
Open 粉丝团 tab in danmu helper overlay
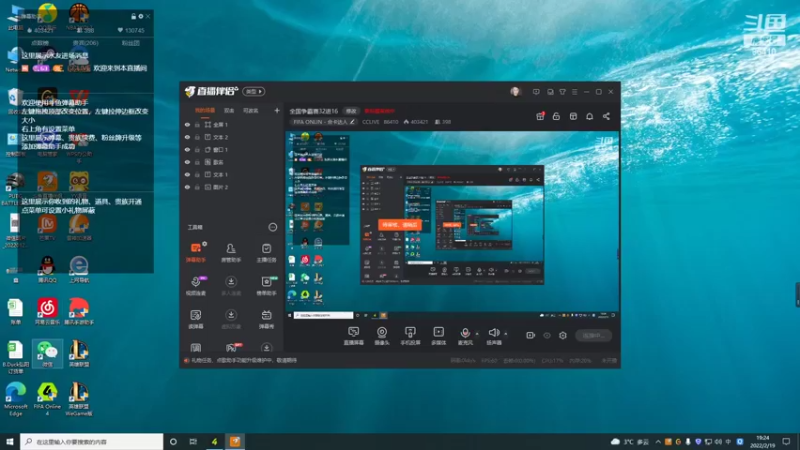point(131,43)
